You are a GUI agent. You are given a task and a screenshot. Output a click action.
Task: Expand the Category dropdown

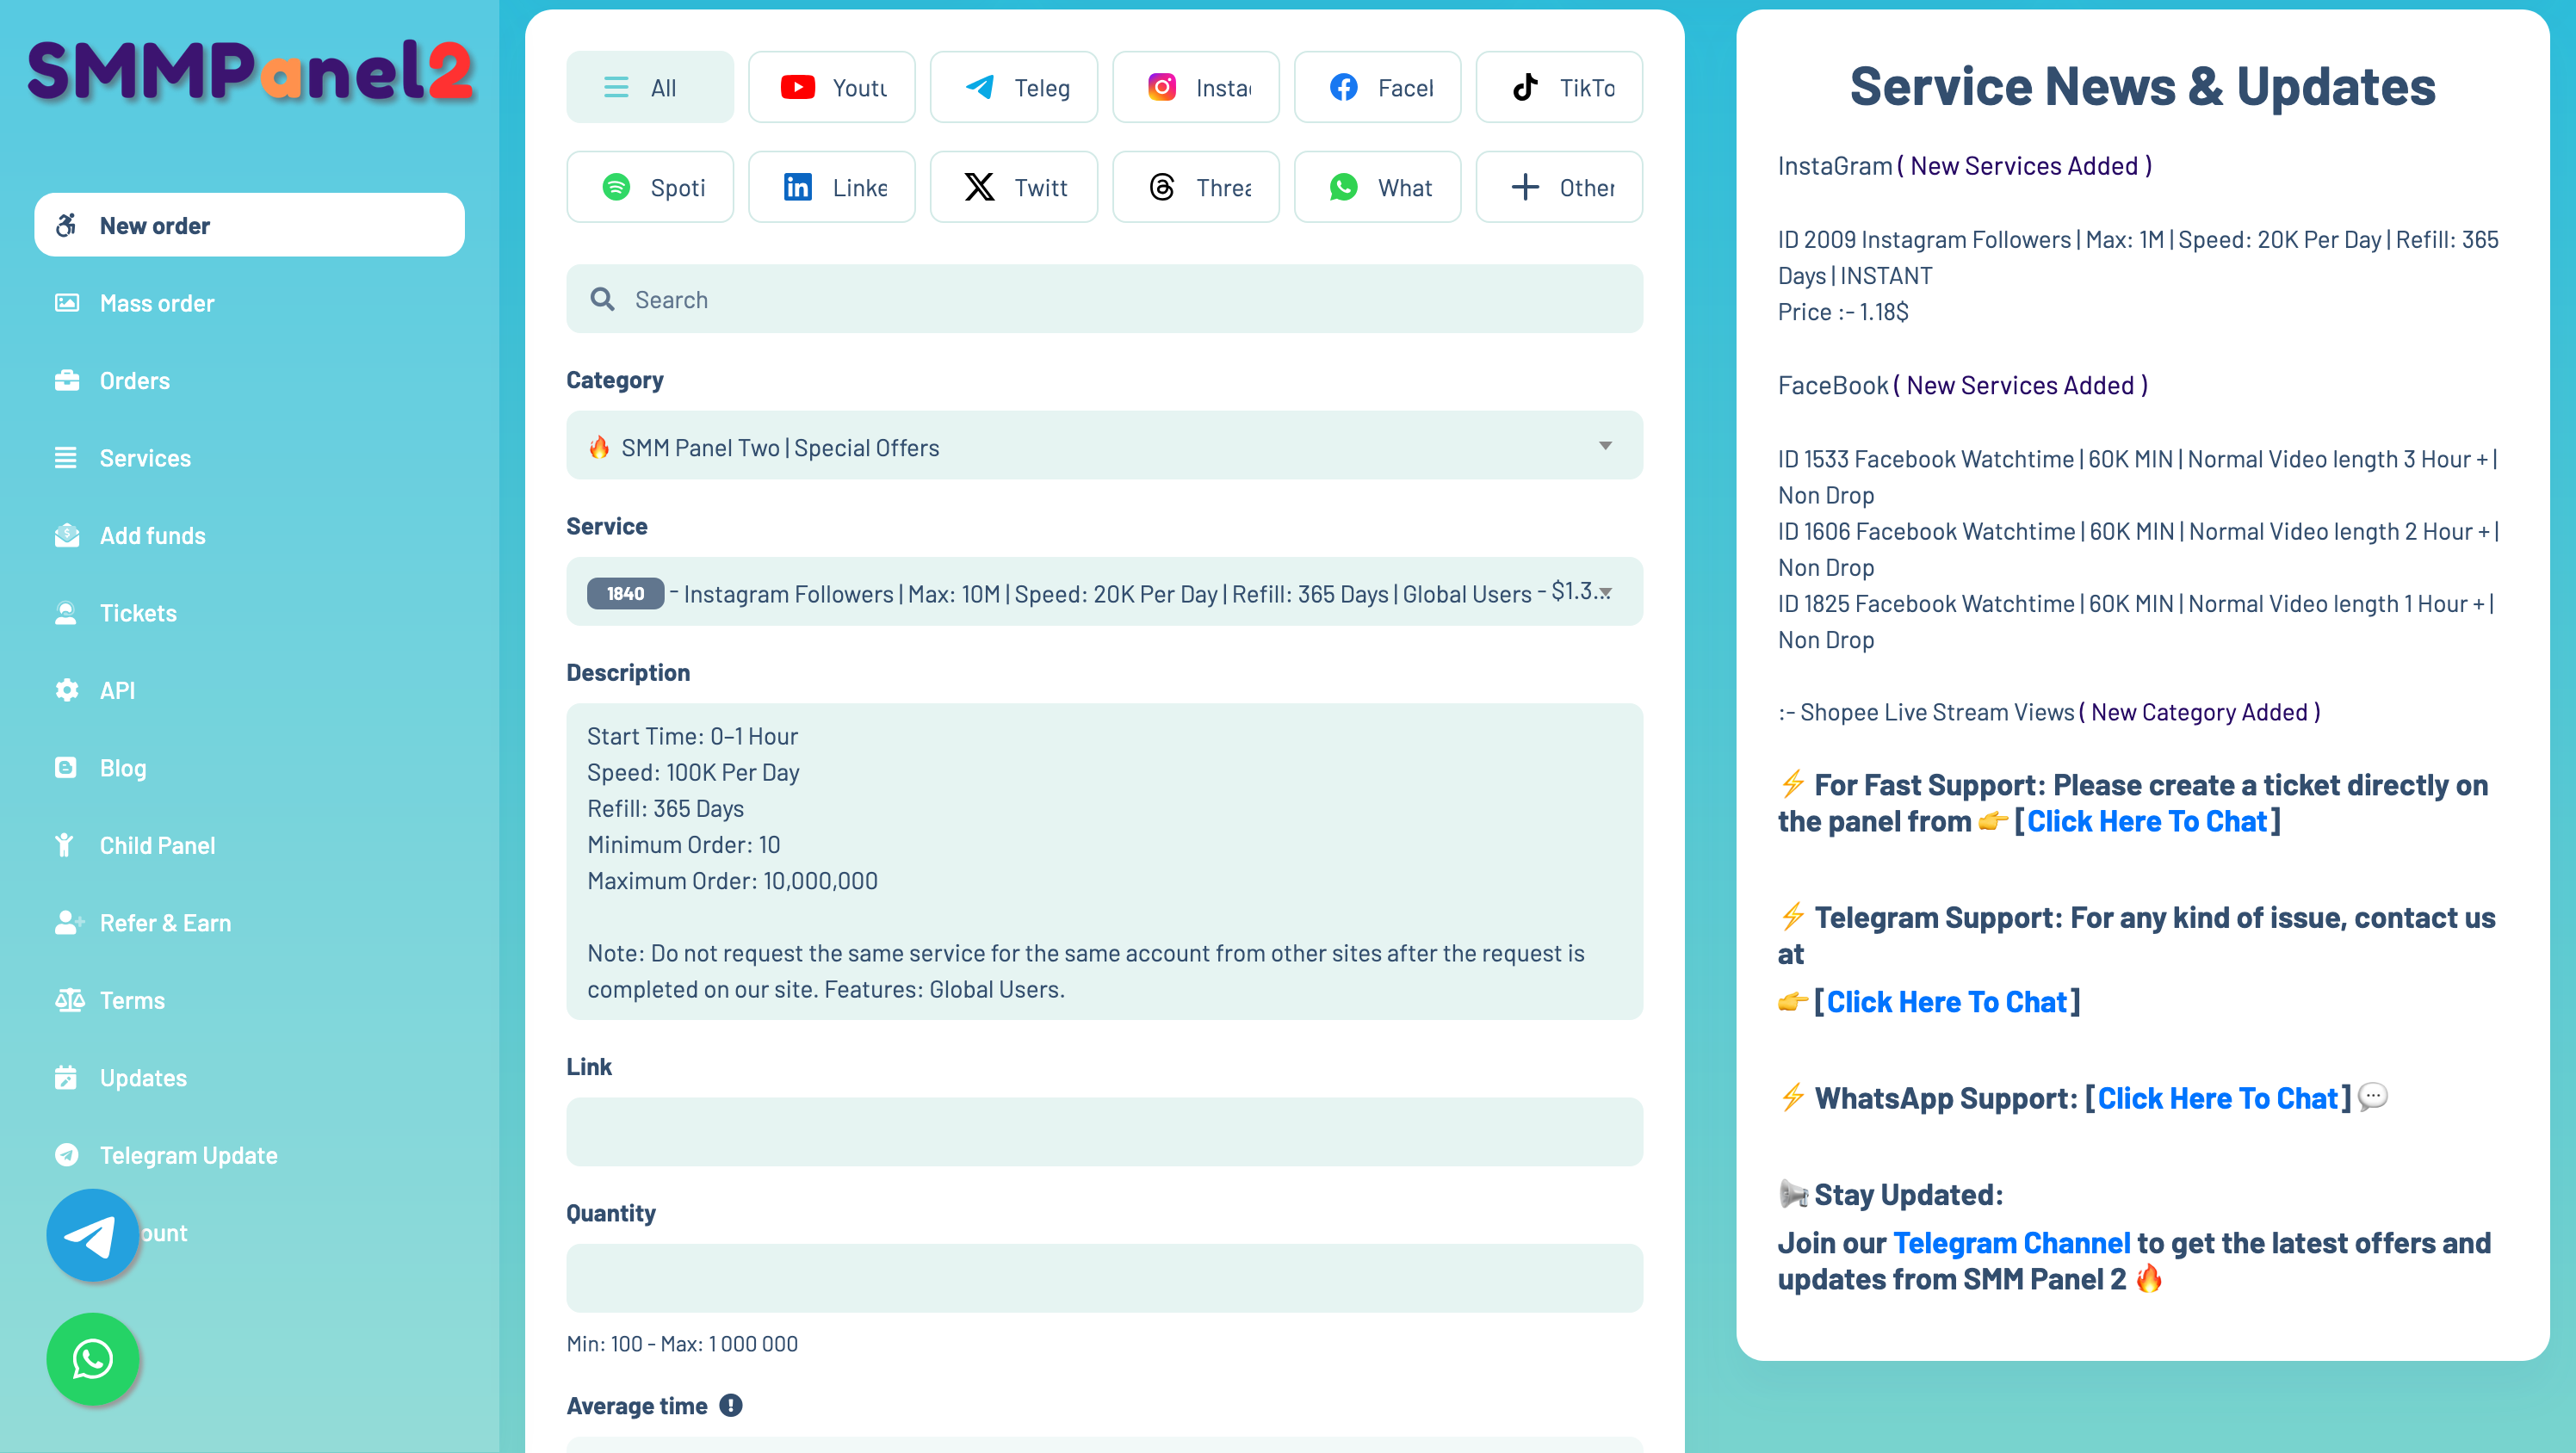[x=1103, y=446]
